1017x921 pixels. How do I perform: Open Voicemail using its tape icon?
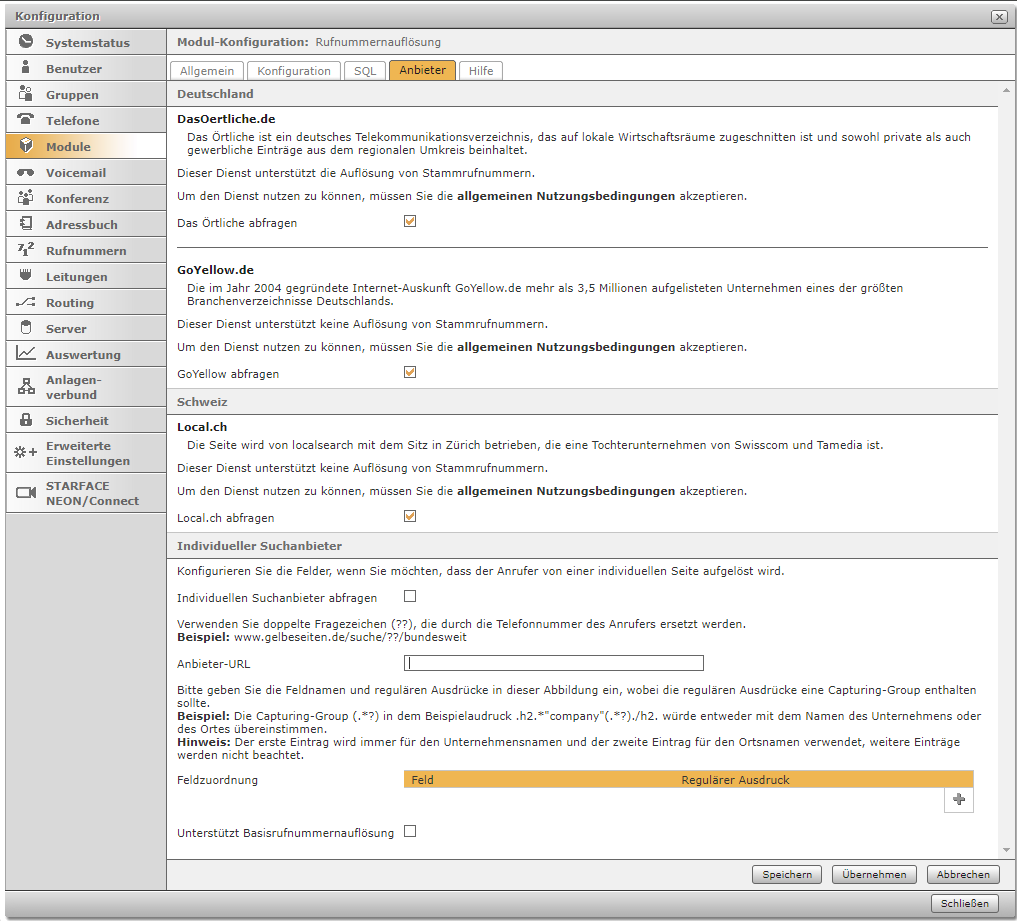pyautogui.click(x=26, y=172)
